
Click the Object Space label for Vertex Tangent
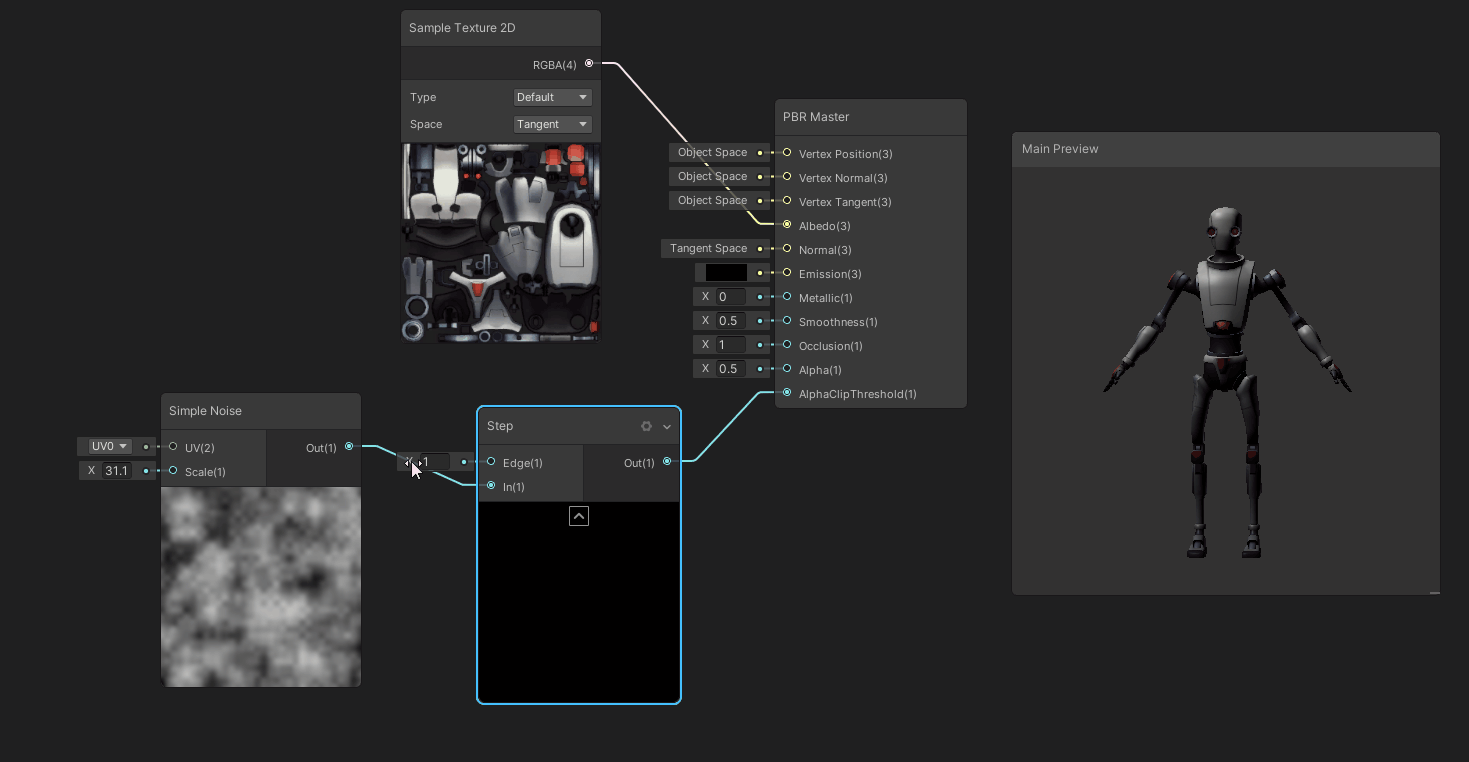[x=713, y=200]
